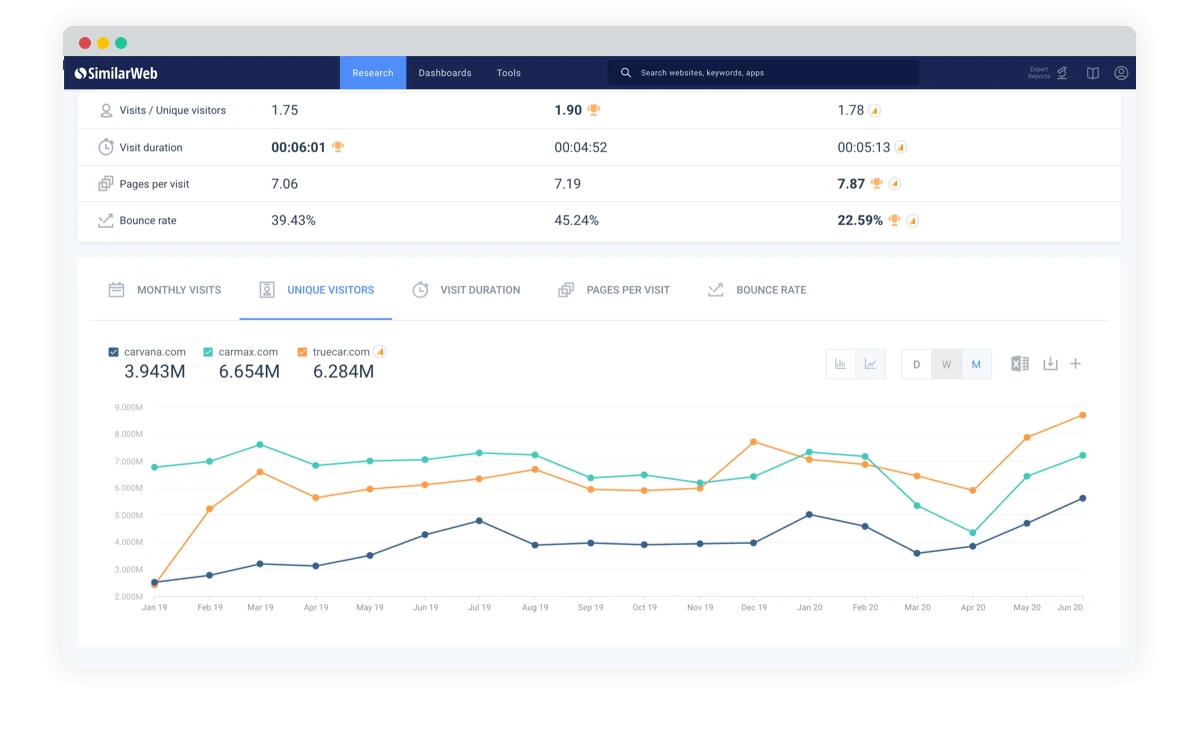Click the pages icon on Pages Per Visit tab
Viewport: 1200px width, 730px height.
pos(566,290)
